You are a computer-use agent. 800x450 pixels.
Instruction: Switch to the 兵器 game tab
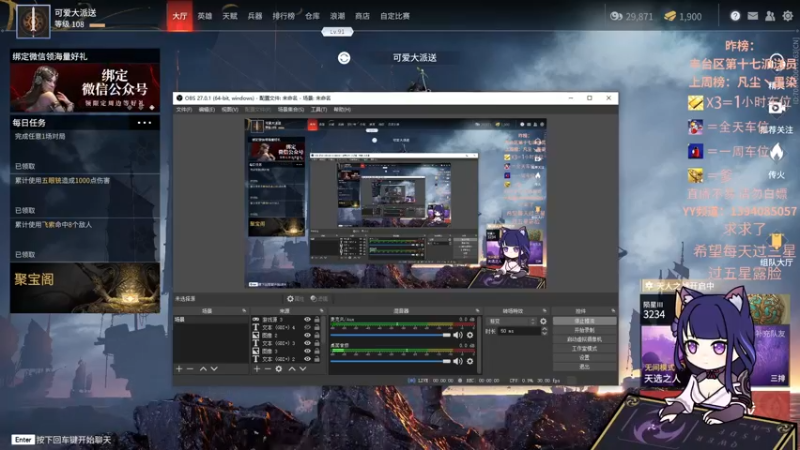point(255,16)
